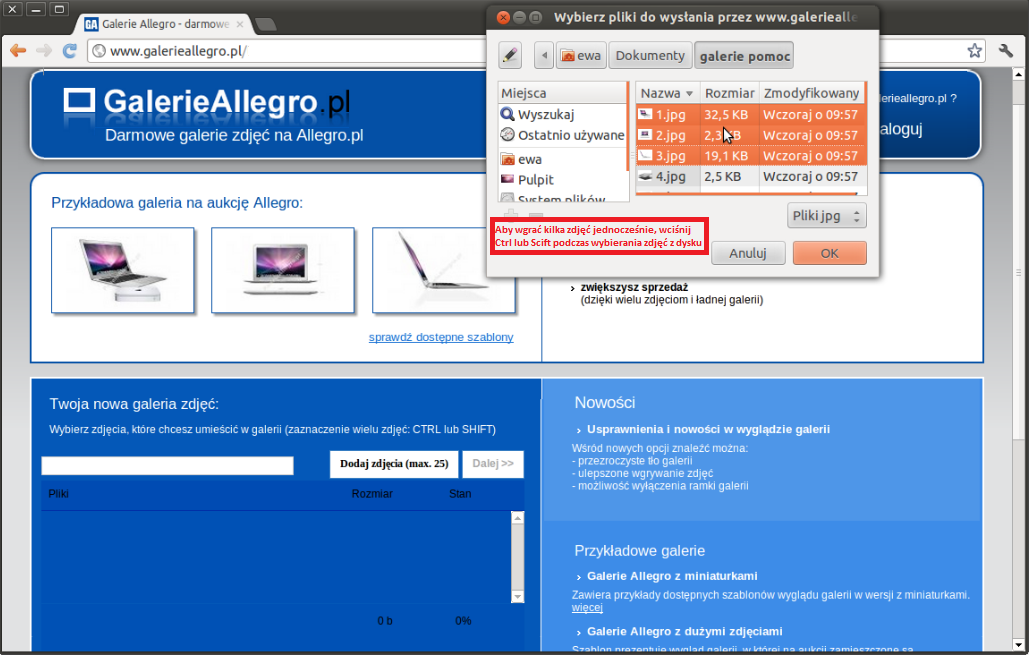The image size is (1029, 655).
Task: Click the browser forward arrow
Action: click(44, 51)
